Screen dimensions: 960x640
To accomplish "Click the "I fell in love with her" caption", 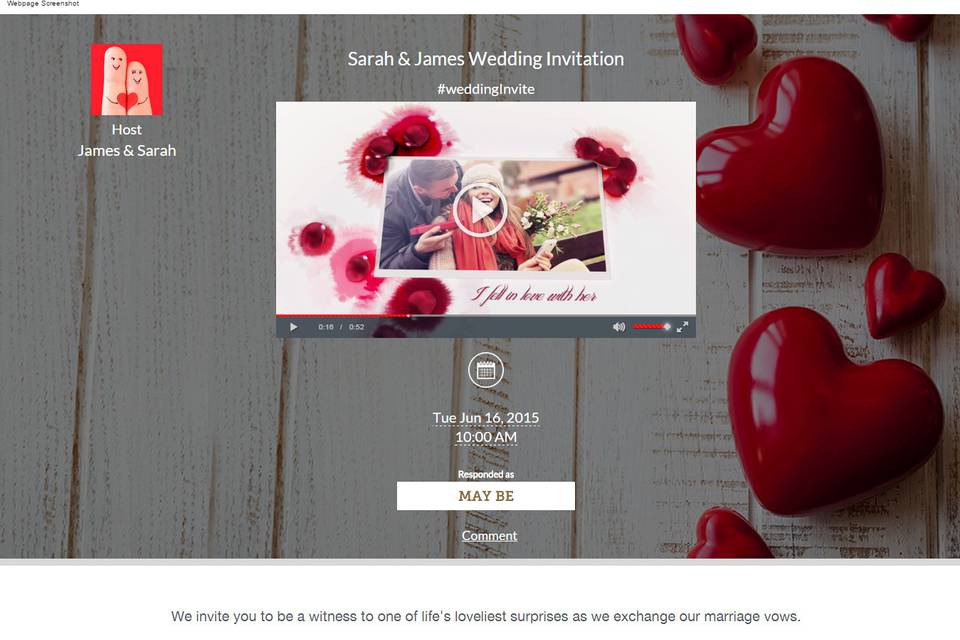I will pos(533,295).
